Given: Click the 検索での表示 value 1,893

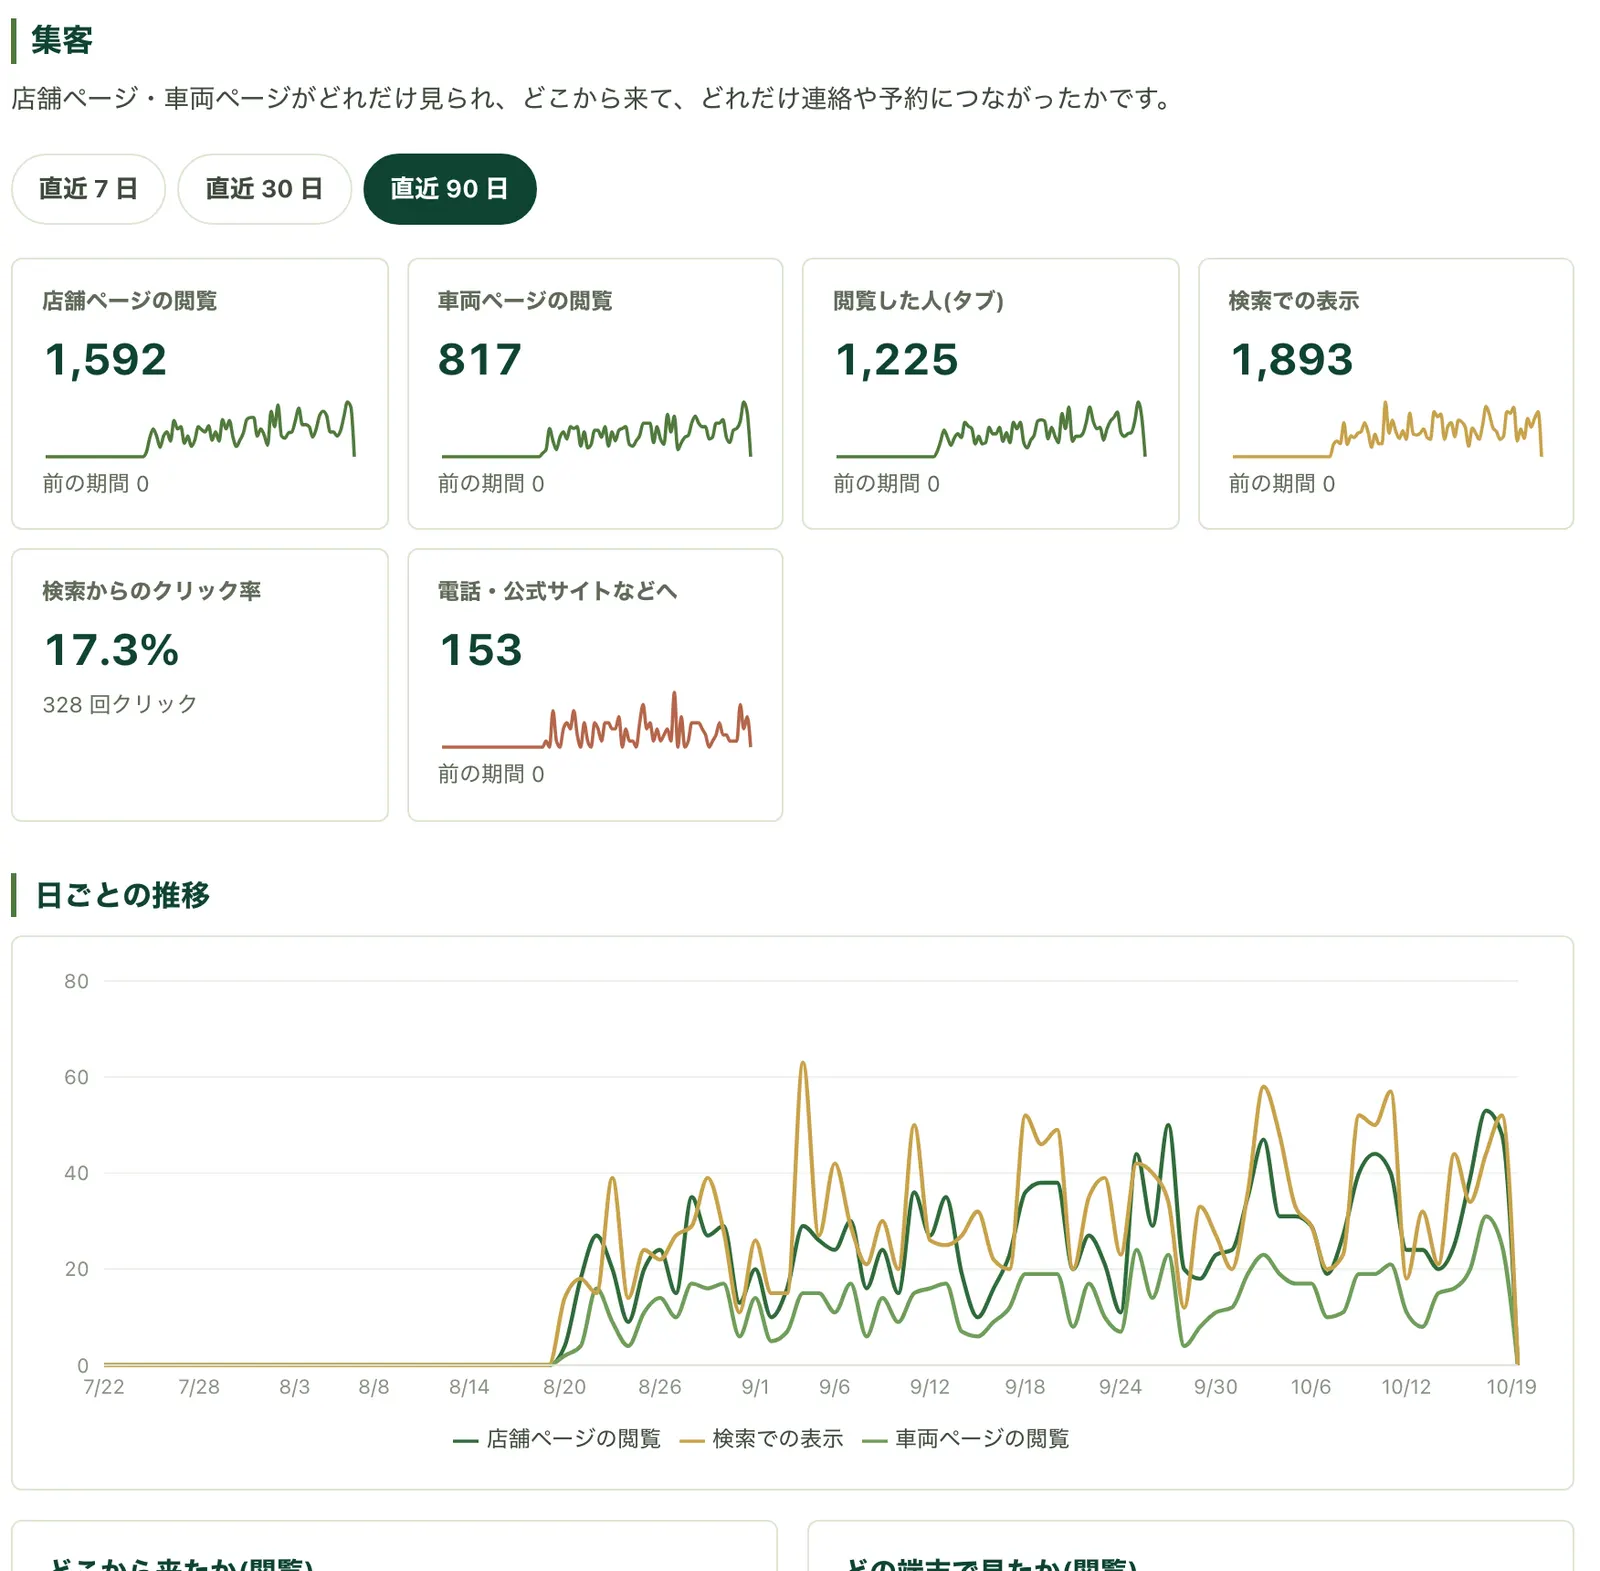Looking at the screenshot, I should point(1291,360).
